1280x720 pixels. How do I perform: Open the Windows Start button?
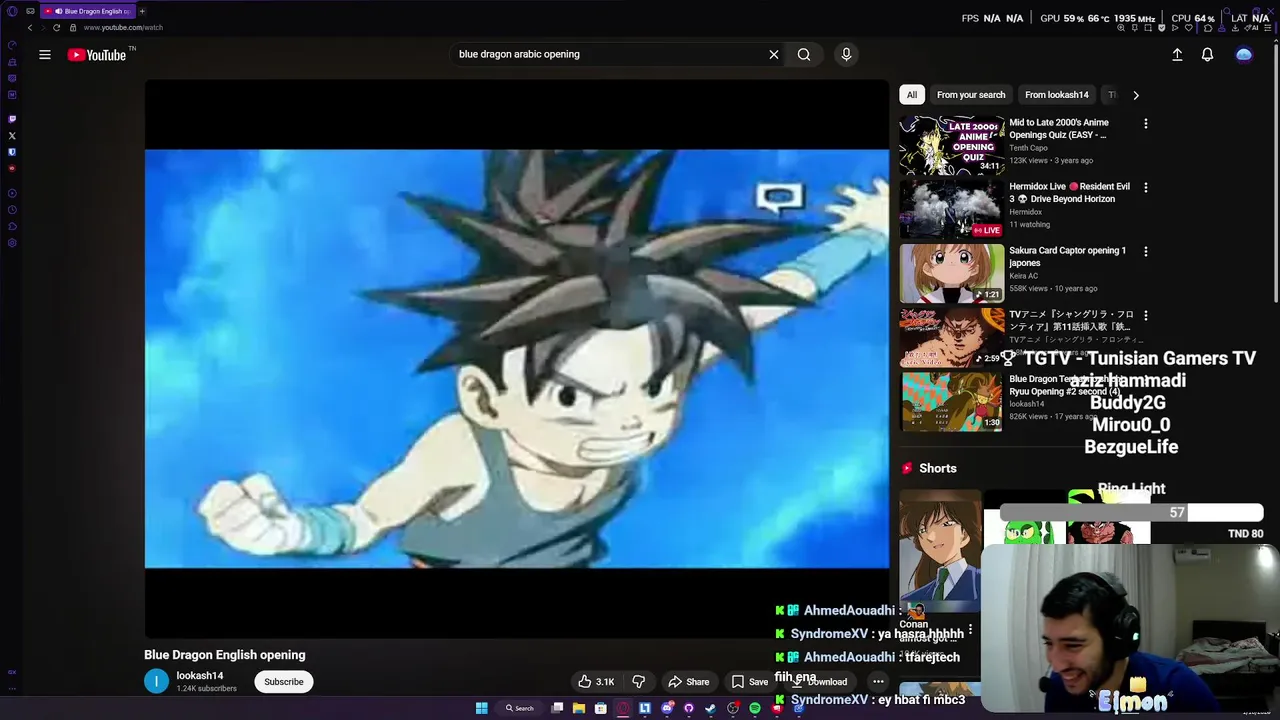(x=482, y=708)
